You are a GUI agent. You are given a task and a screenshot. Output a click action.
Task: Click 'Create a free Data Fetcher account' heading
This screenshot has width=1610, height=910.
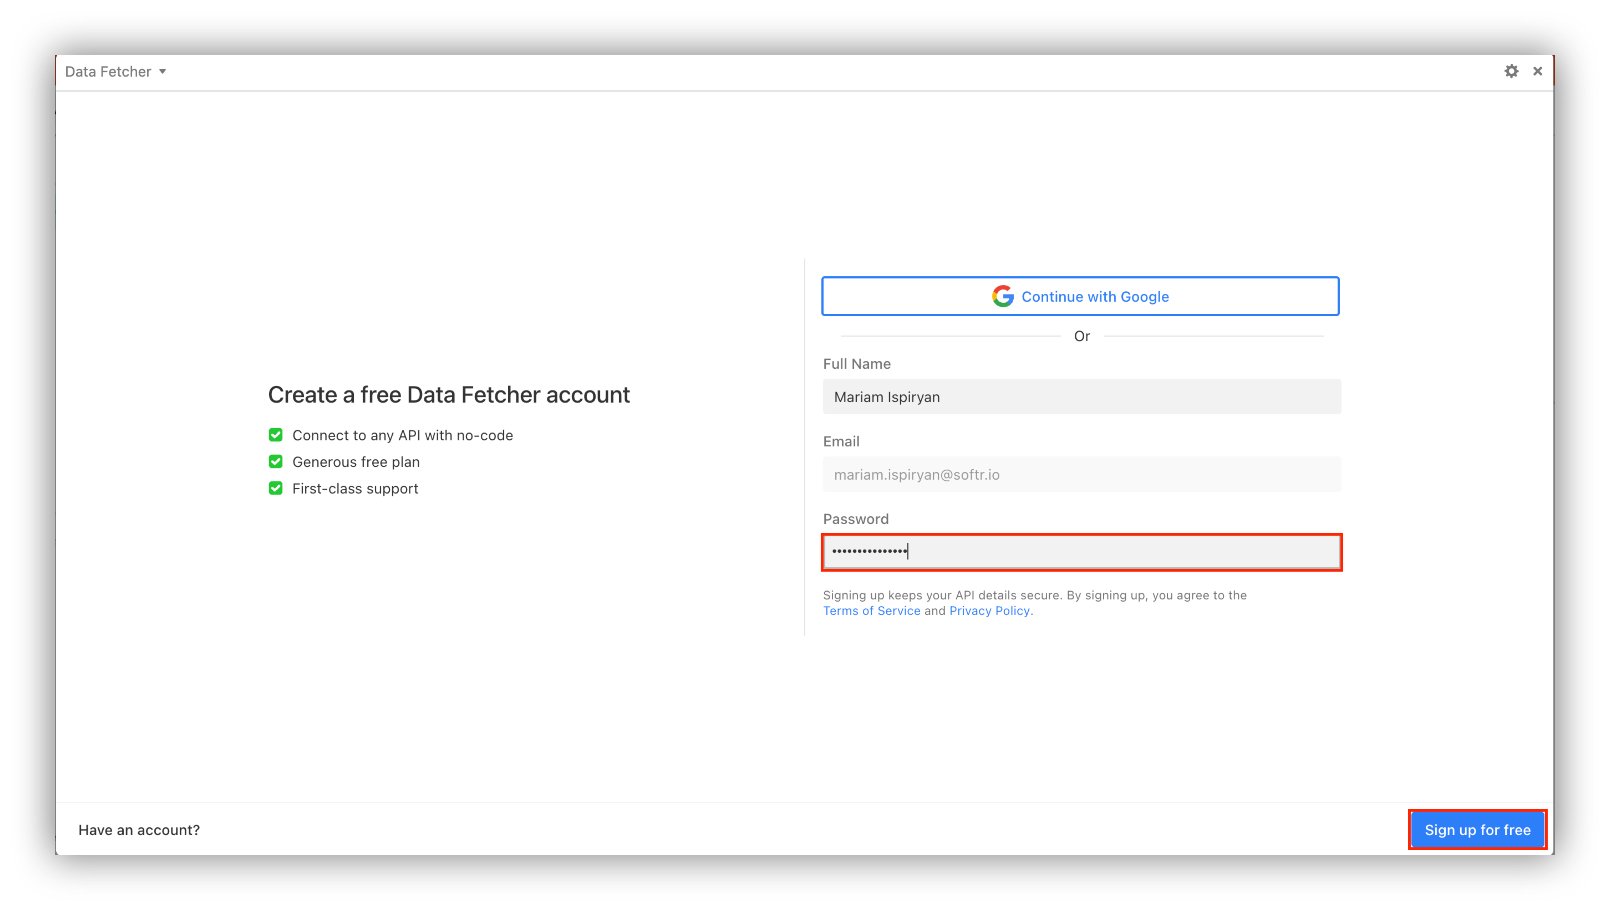tap(449, 395)
